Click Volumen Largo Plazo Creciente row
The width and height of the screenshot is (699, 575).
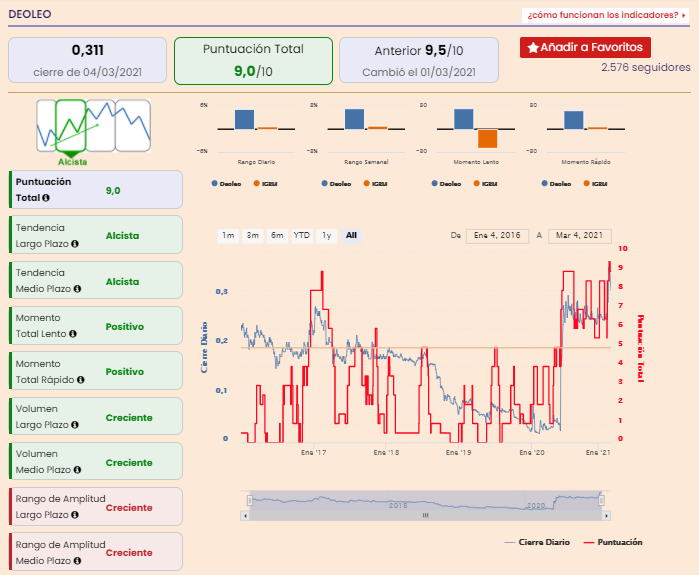[x=96, y=416]
